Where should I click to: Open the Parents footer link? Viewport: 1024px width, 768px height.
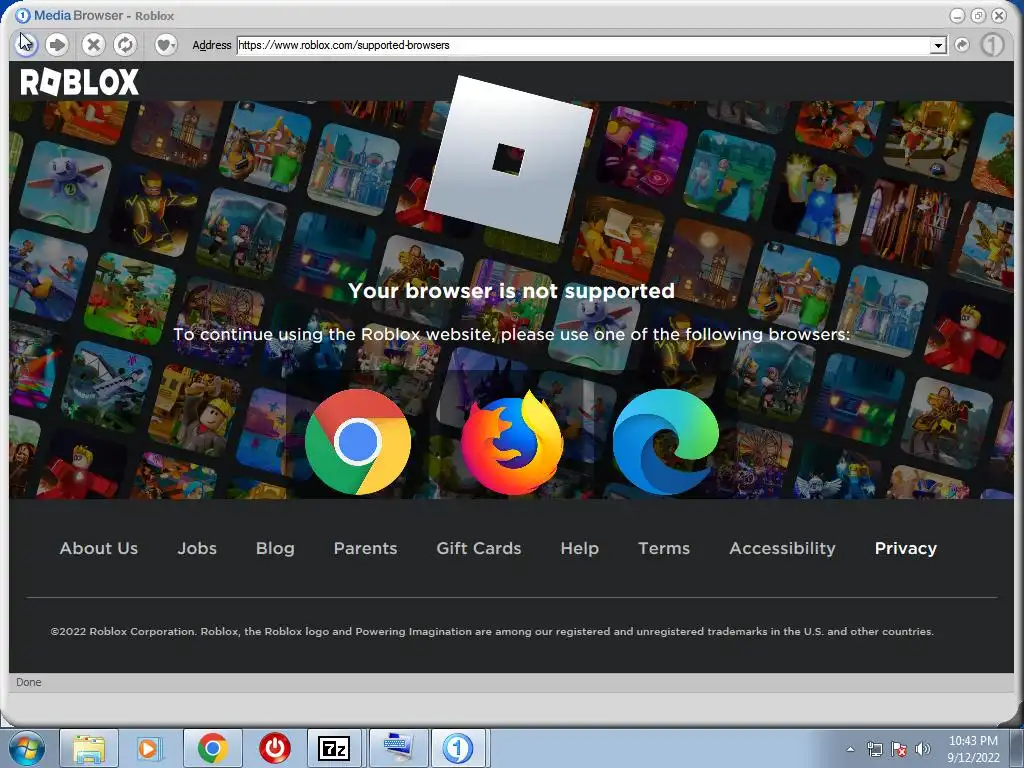coord(365,549)
